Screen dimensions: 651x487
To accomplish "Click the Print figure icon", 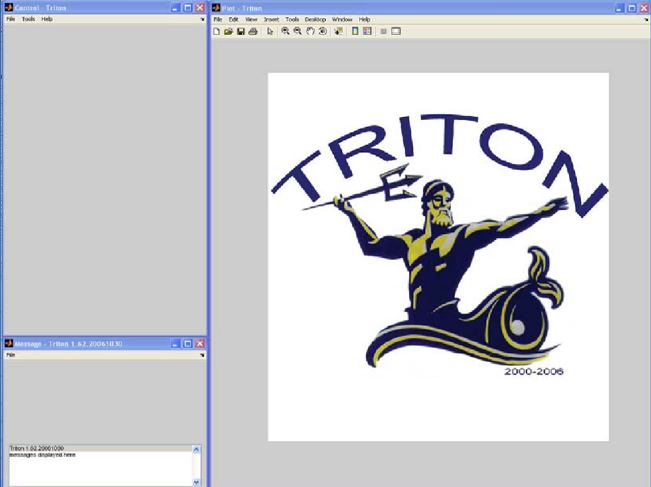I will pos(253,31).
